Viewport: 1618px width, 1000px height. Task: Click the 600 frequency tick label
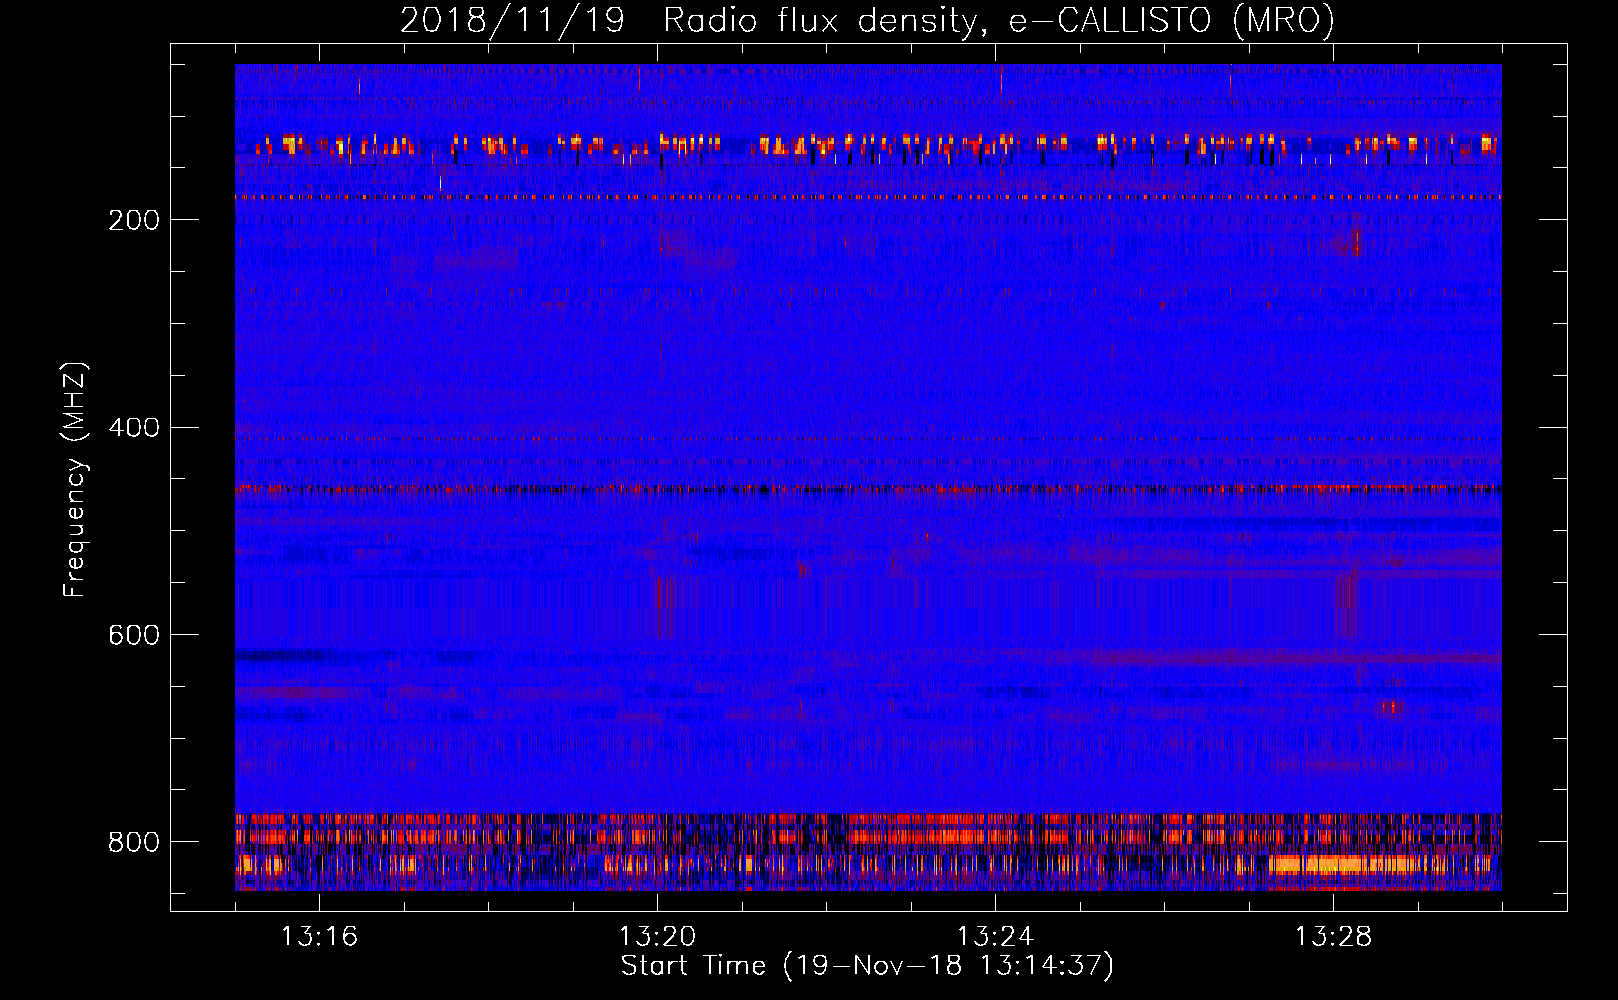pyautogui.click(x=133, y=635)
